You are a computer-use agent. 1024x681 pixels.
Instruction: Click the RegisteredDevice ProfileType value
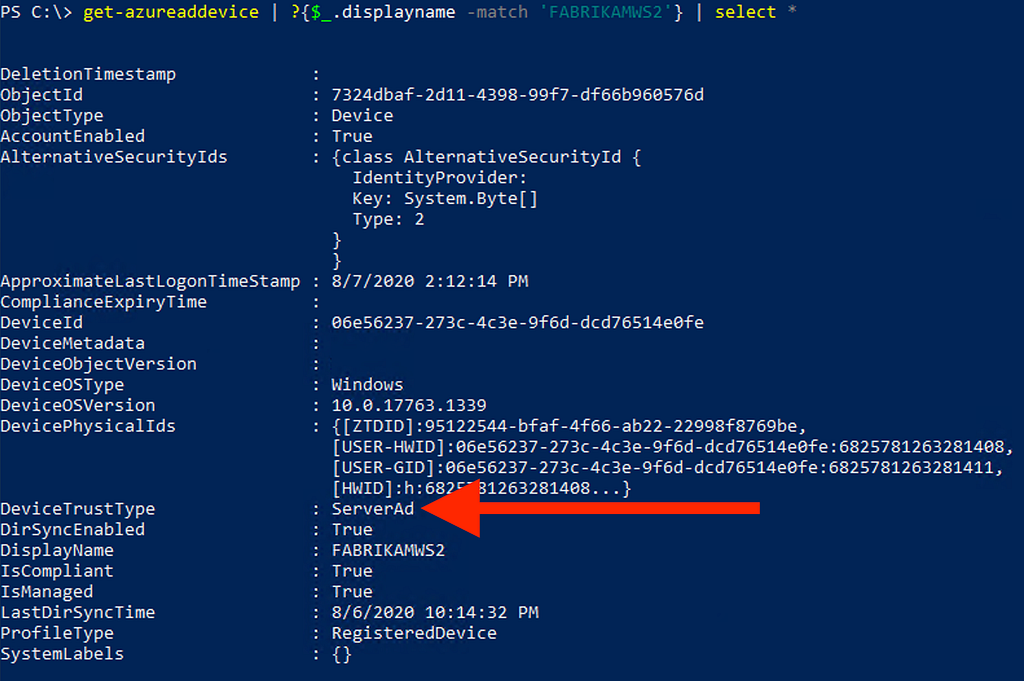[414, 633]
